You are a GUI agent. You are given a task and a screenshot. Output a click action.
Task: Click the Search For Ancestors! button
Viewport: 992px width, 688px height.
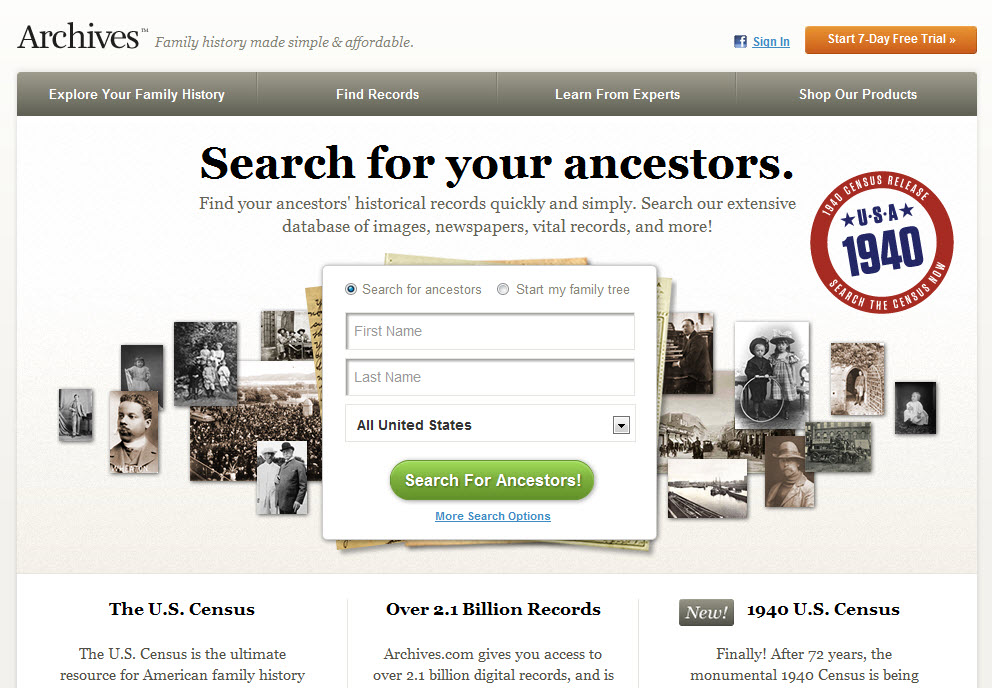492,480
